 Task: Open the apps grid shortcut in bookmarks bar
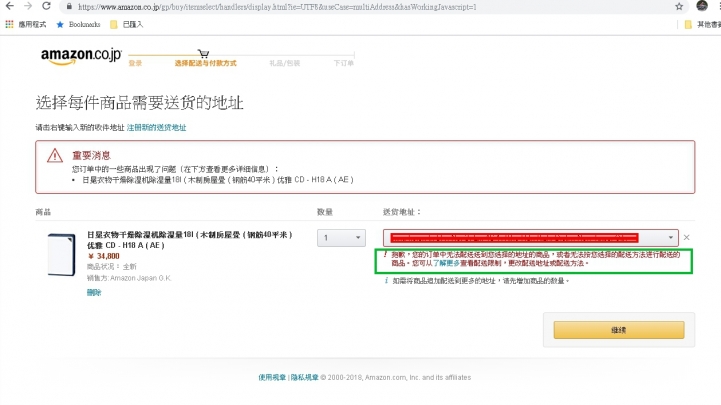9,24
